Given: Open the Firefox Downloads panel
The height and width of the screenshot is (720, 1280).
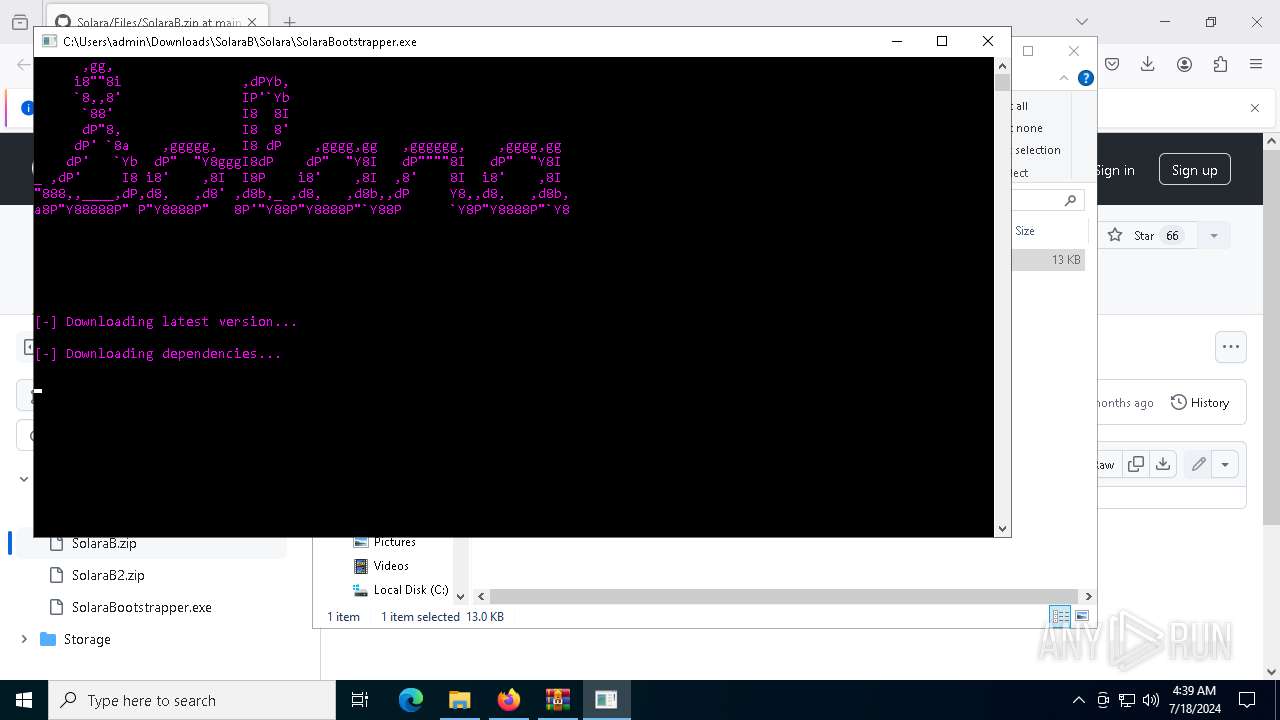Looking at the screenshot, I should point(1147,64).
